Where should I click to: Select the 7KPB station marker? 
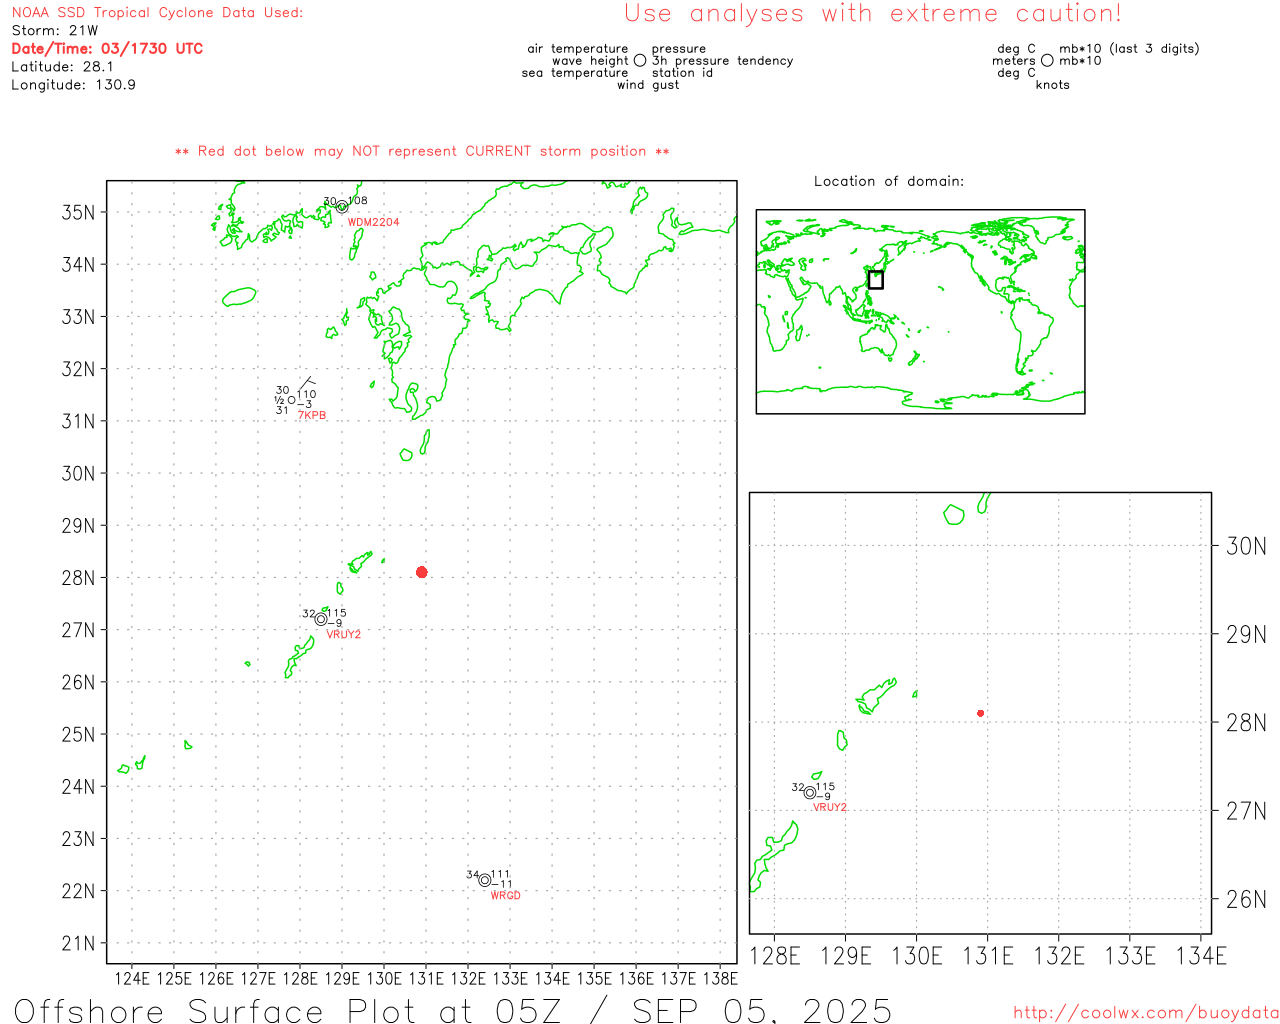click(291, 400)
